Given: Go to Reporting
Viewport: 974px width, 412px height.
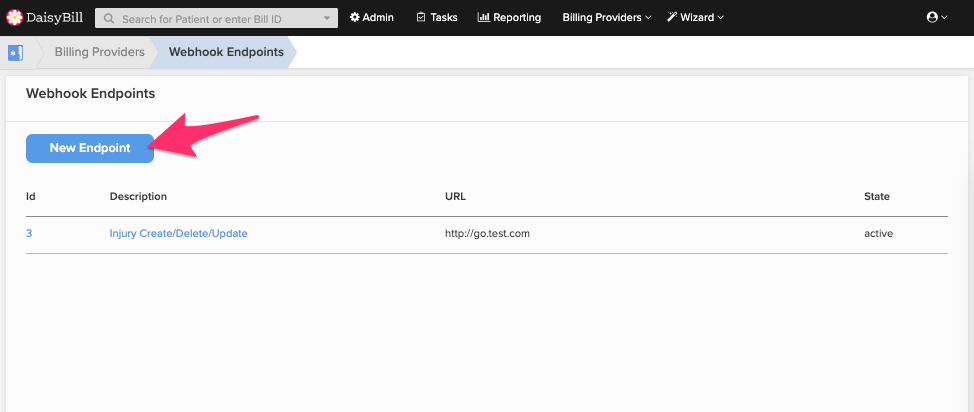Looking at the screenshot, I should coord(509,17).
